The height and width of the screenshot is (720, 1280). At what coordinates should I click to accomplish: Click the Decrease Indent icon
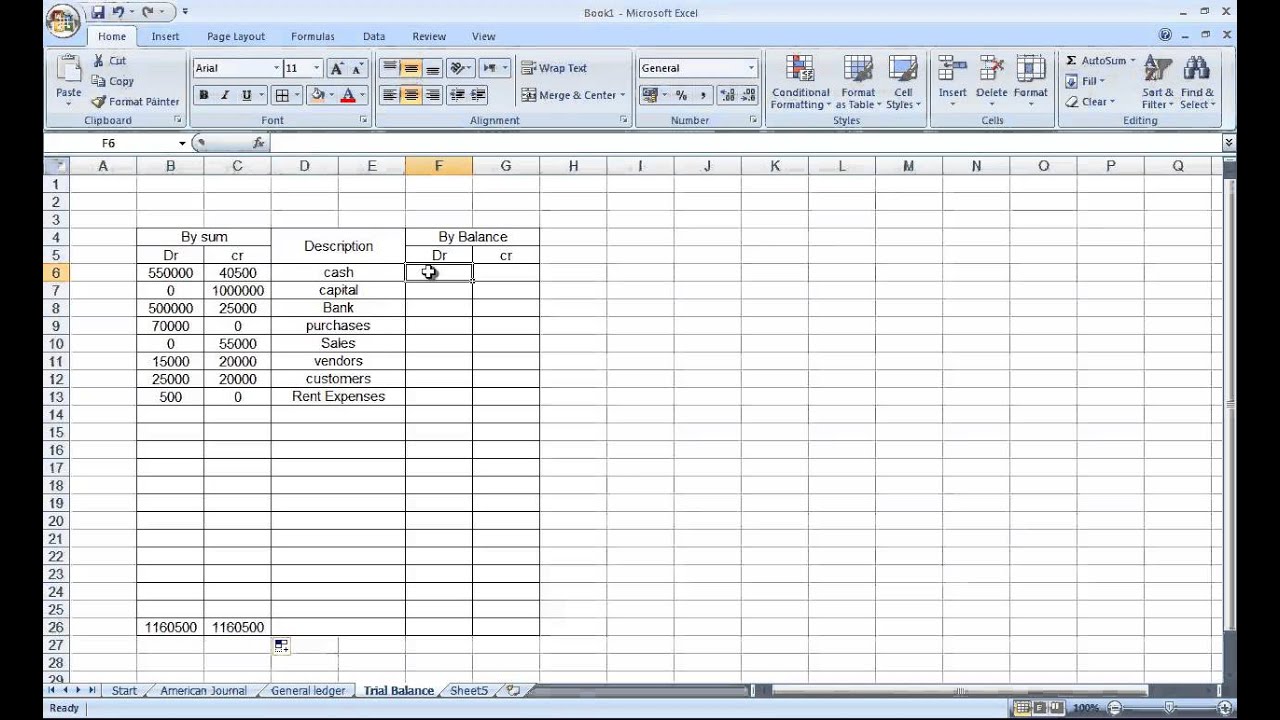pos(457,95)
